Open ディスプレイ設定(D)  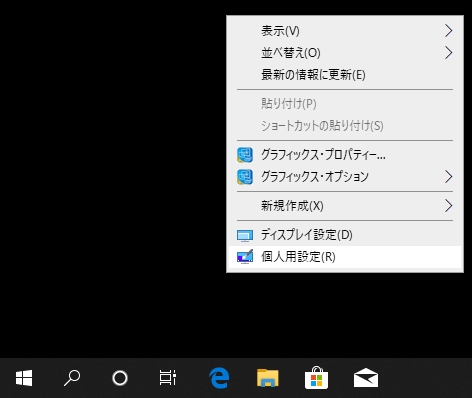point(345,235)
